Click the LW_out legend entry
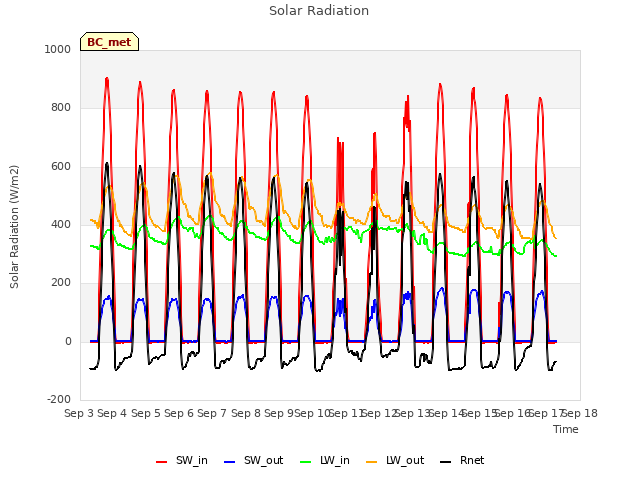This screenshot has height=480, width=640. (395, 461)
